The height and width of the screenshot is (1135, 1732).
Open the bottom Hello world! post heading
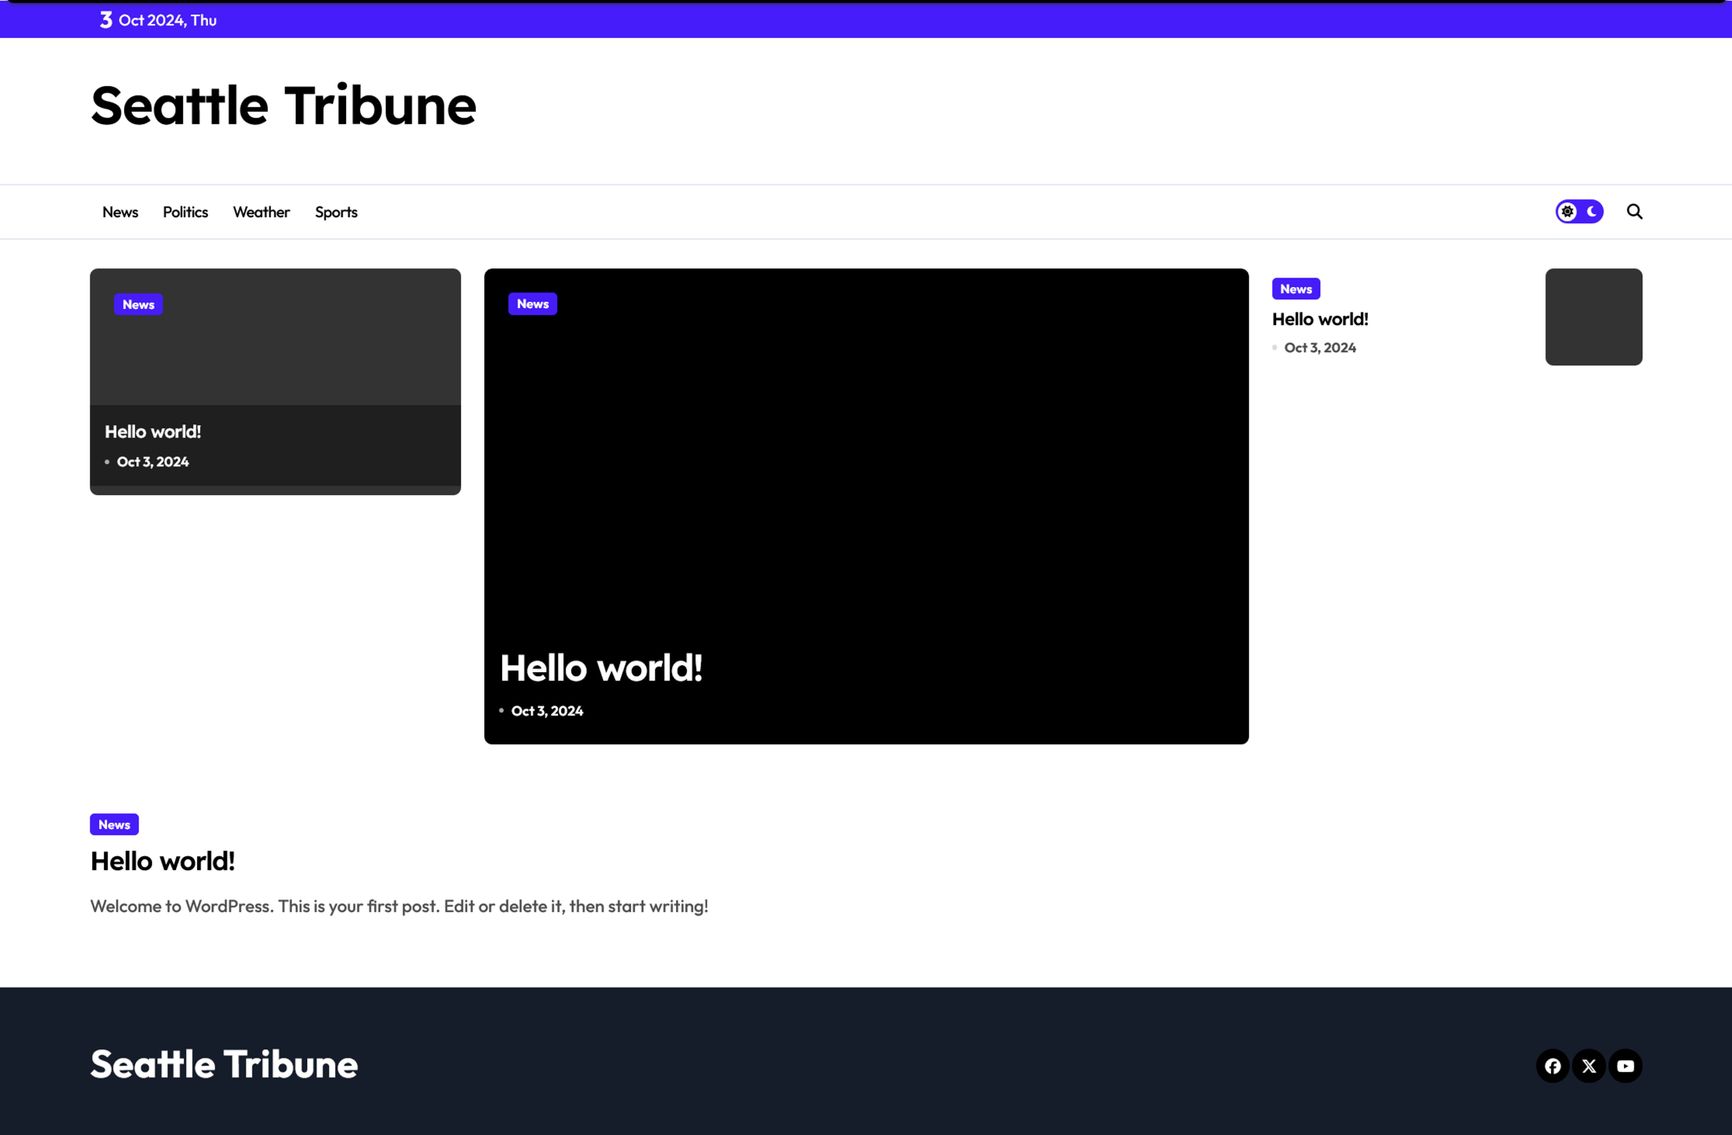(162, 861)
